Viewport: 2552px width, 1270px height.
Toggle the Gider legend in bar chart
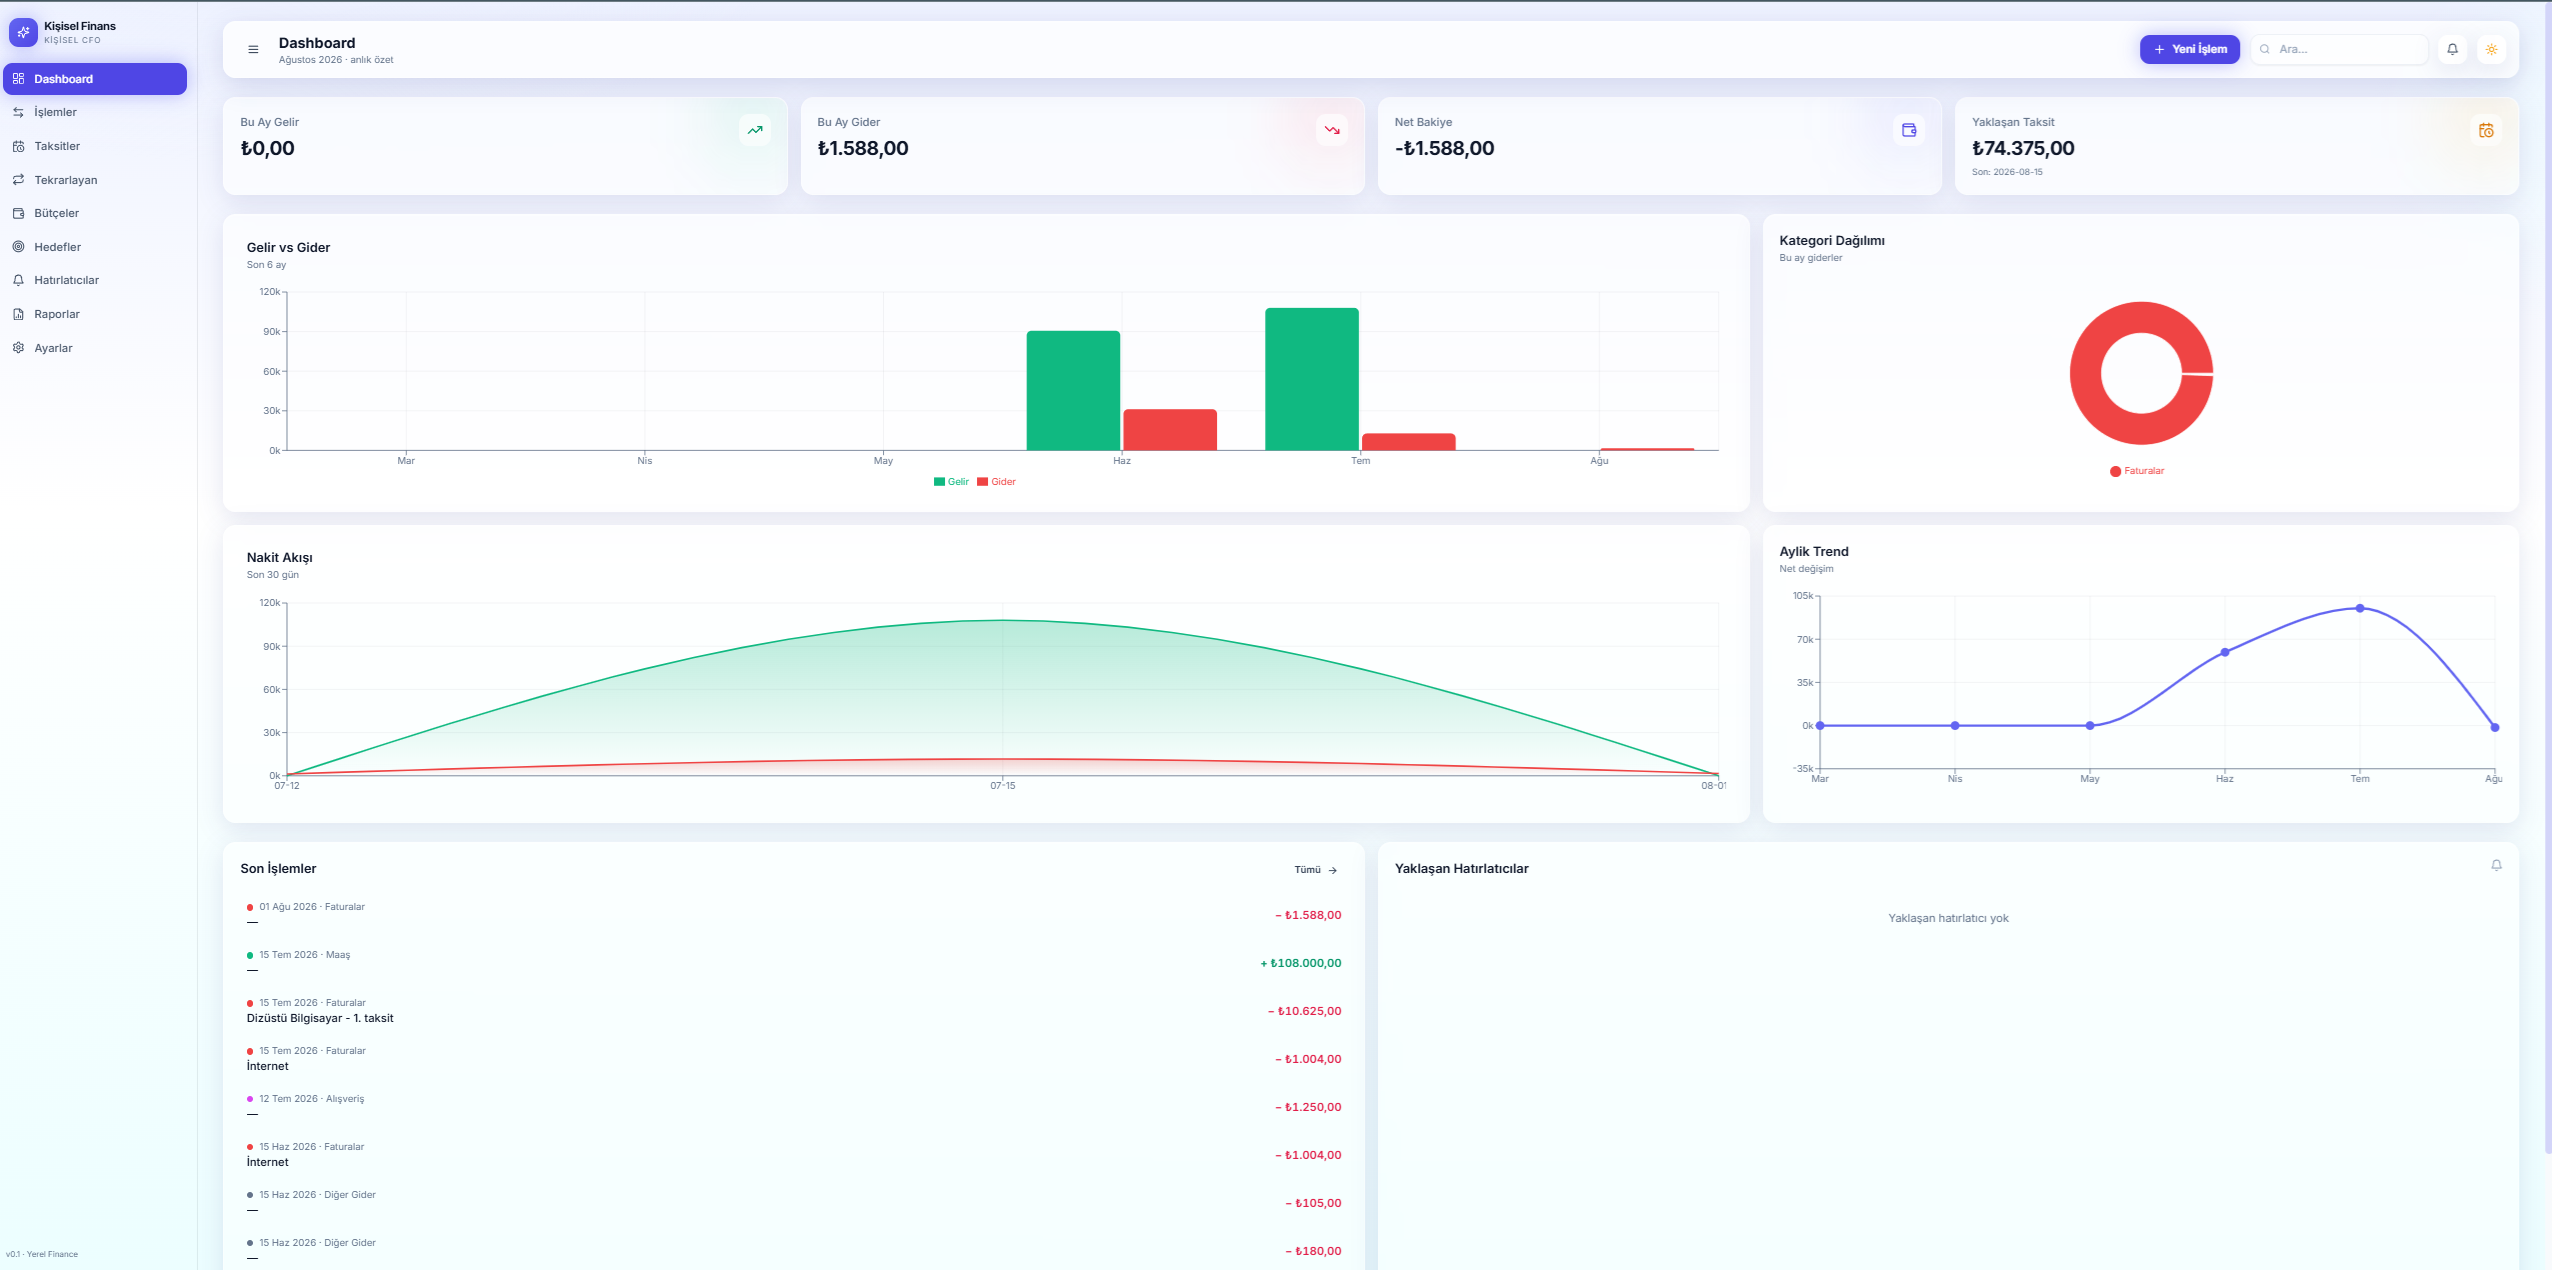[996, 482]
